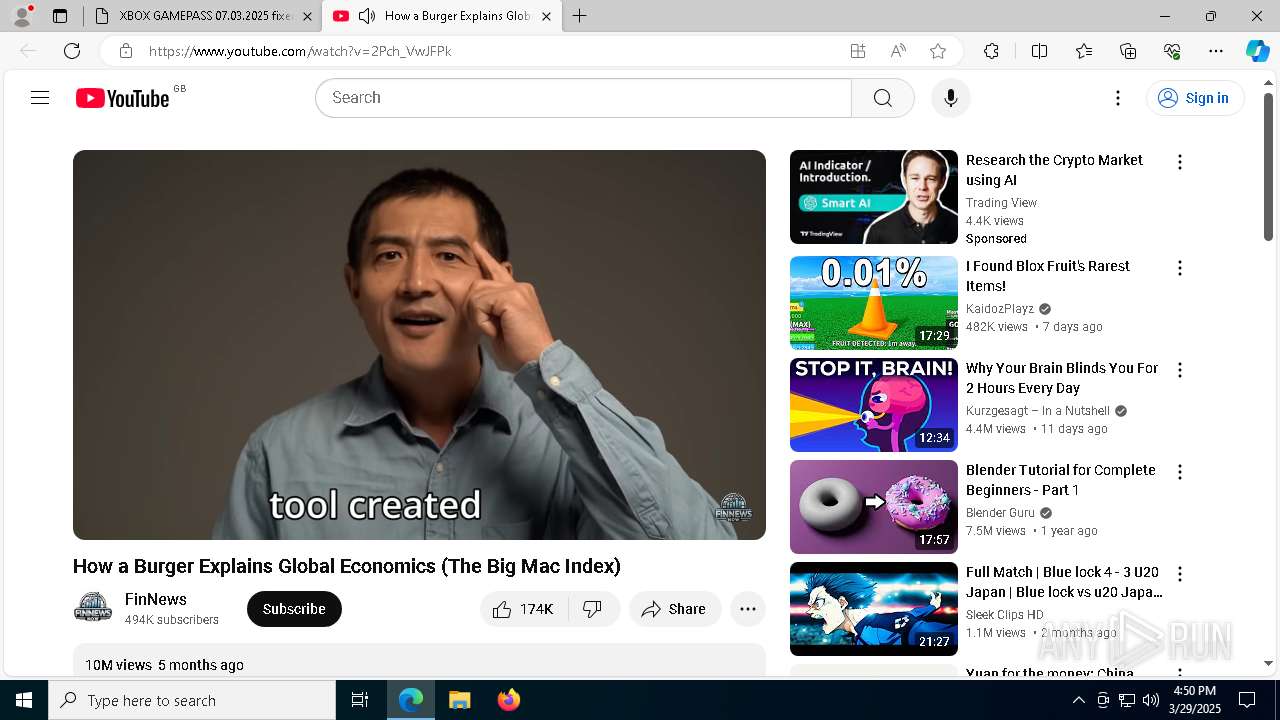Image resolution: width=1280 pixels, height=720 pixels.
Task: Open Blender donut tutorial thumbnail
Action: point(874,507)
